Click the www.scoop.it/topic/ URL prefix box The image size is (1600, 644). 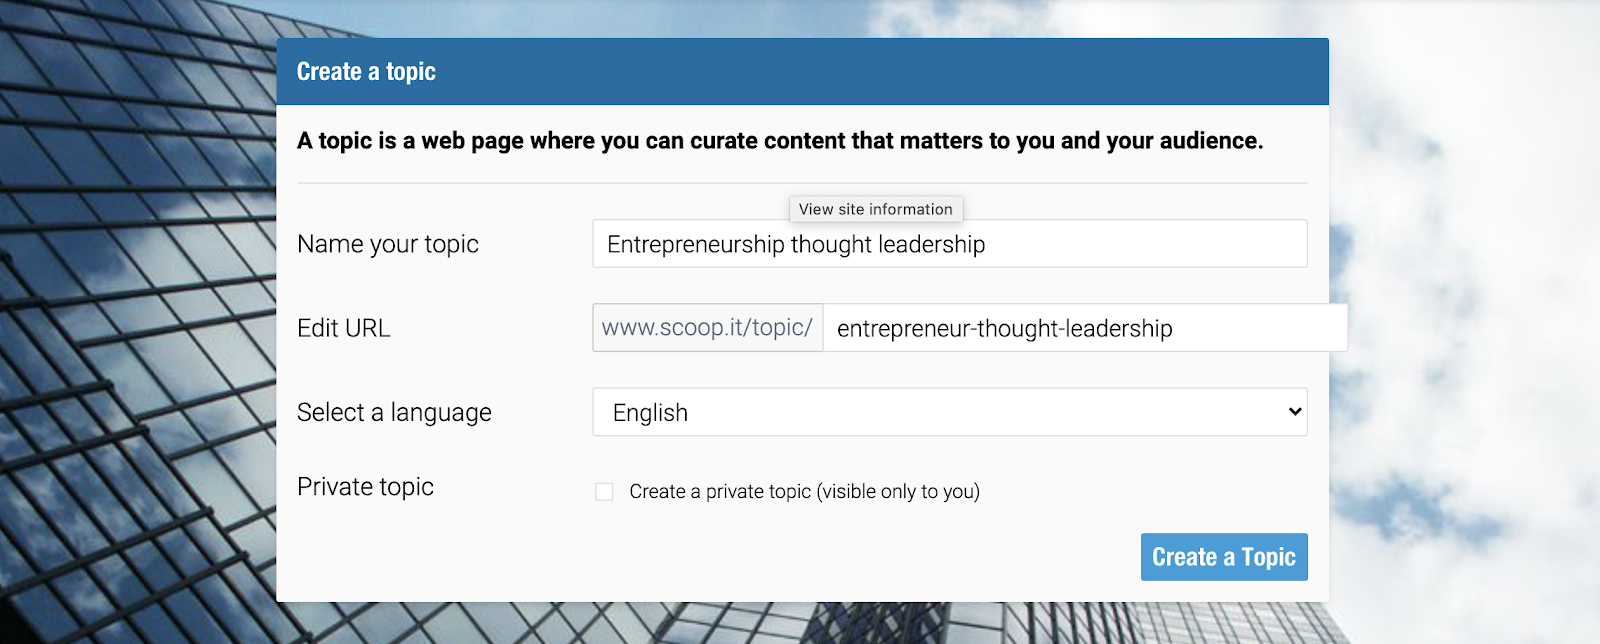click(708, 328)
